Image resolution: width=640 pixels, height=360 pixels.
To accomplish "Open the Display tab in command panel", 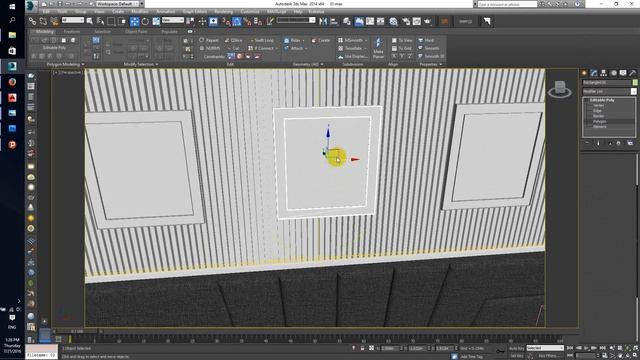I will pos(623,73).
